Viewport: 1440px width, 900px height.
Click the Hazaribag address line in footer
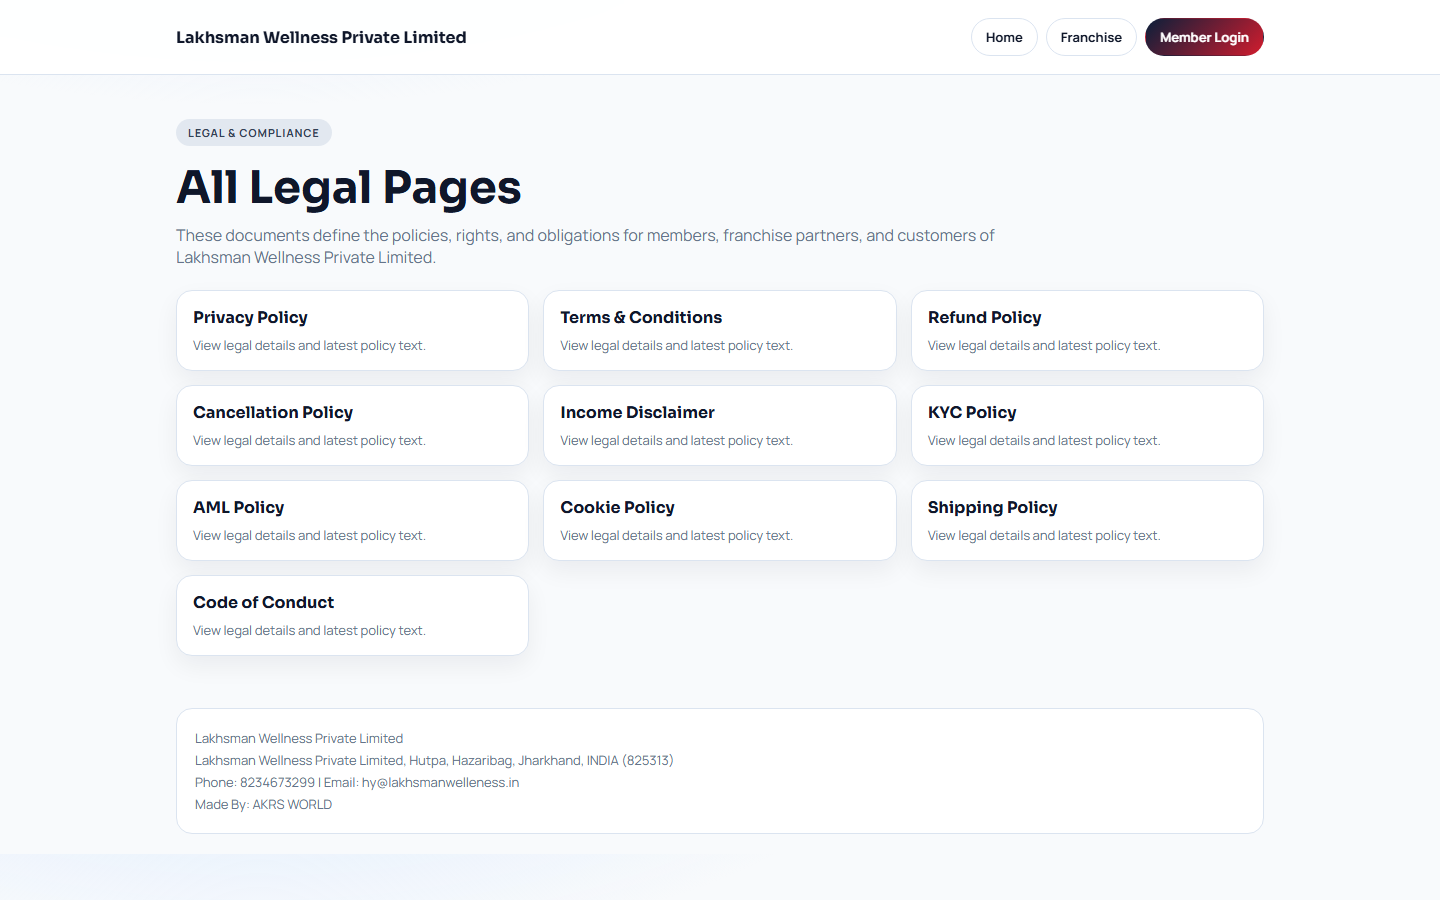click(434, 760)
